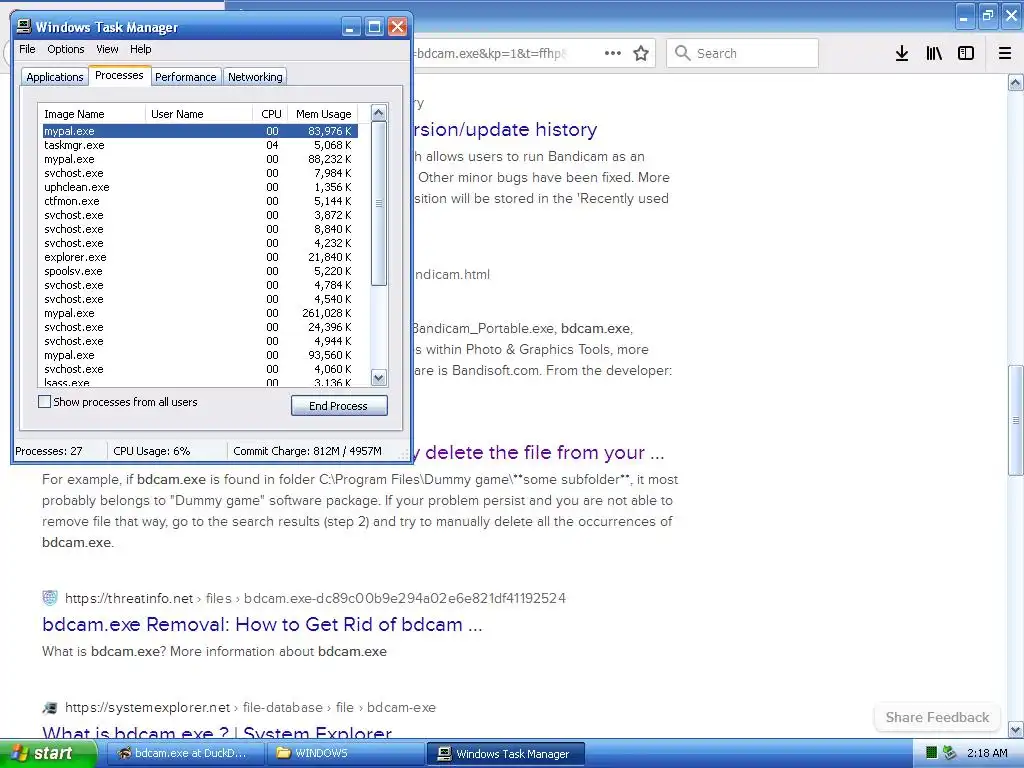Select the ctfmon.exe process row
This screenshot has height=768, width=1024.
tap(200, 201)
